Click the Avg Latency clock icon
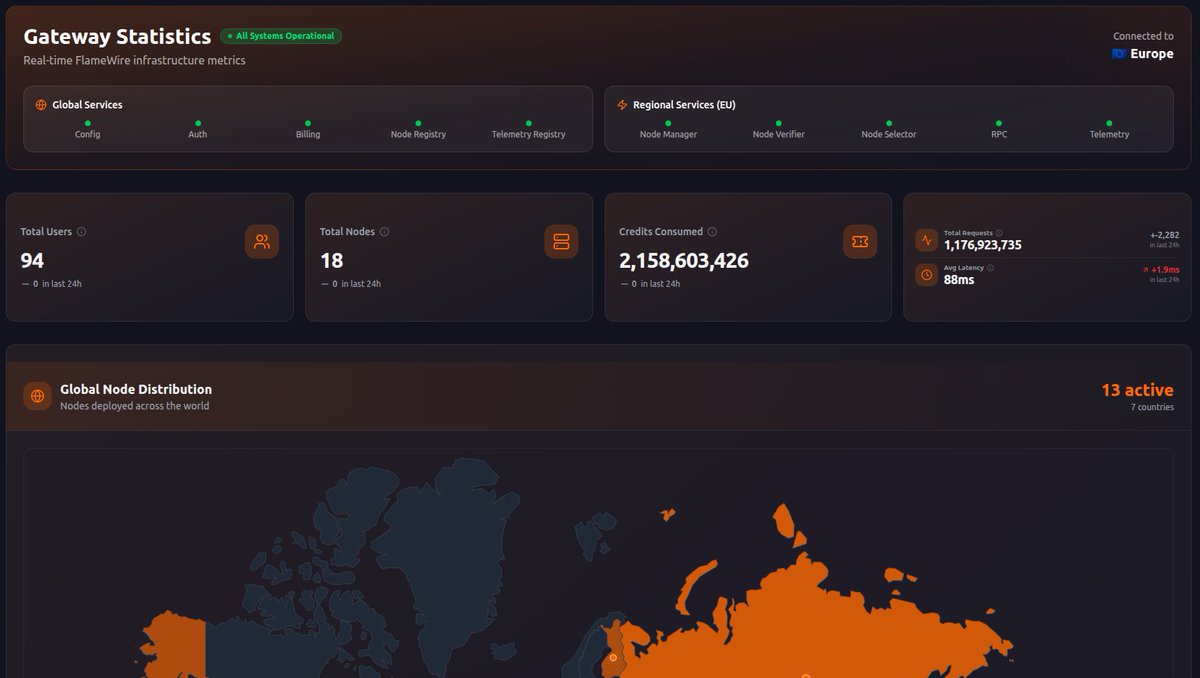 click(926, 274)
